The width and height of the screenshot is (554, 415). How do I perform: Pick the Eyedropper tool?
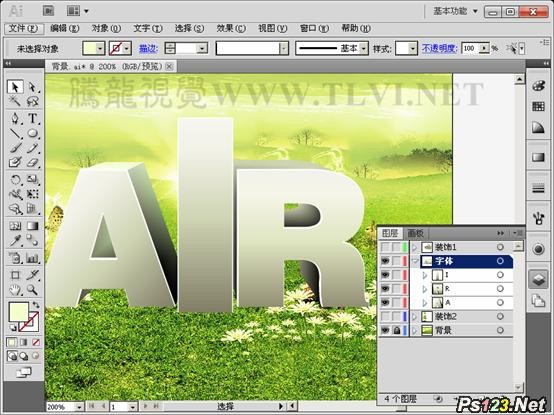[x=15, y=241]
